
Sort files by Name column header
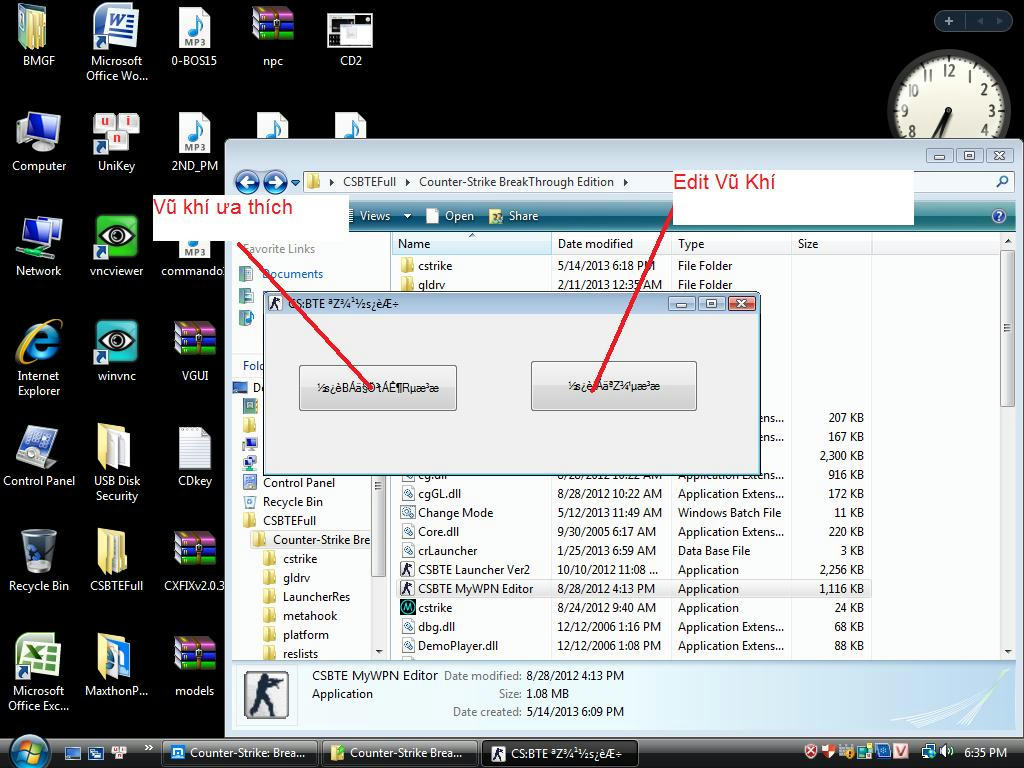click(x=472, y=244)
